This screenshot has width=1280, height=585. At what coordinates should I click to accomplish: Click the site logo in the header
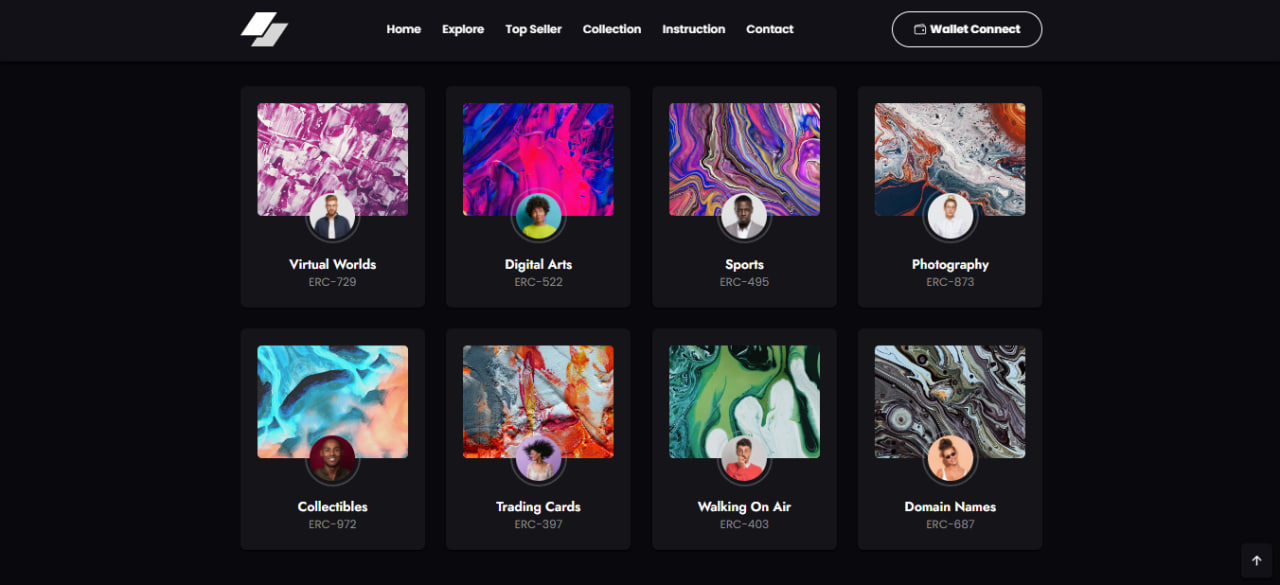point(264,29)
